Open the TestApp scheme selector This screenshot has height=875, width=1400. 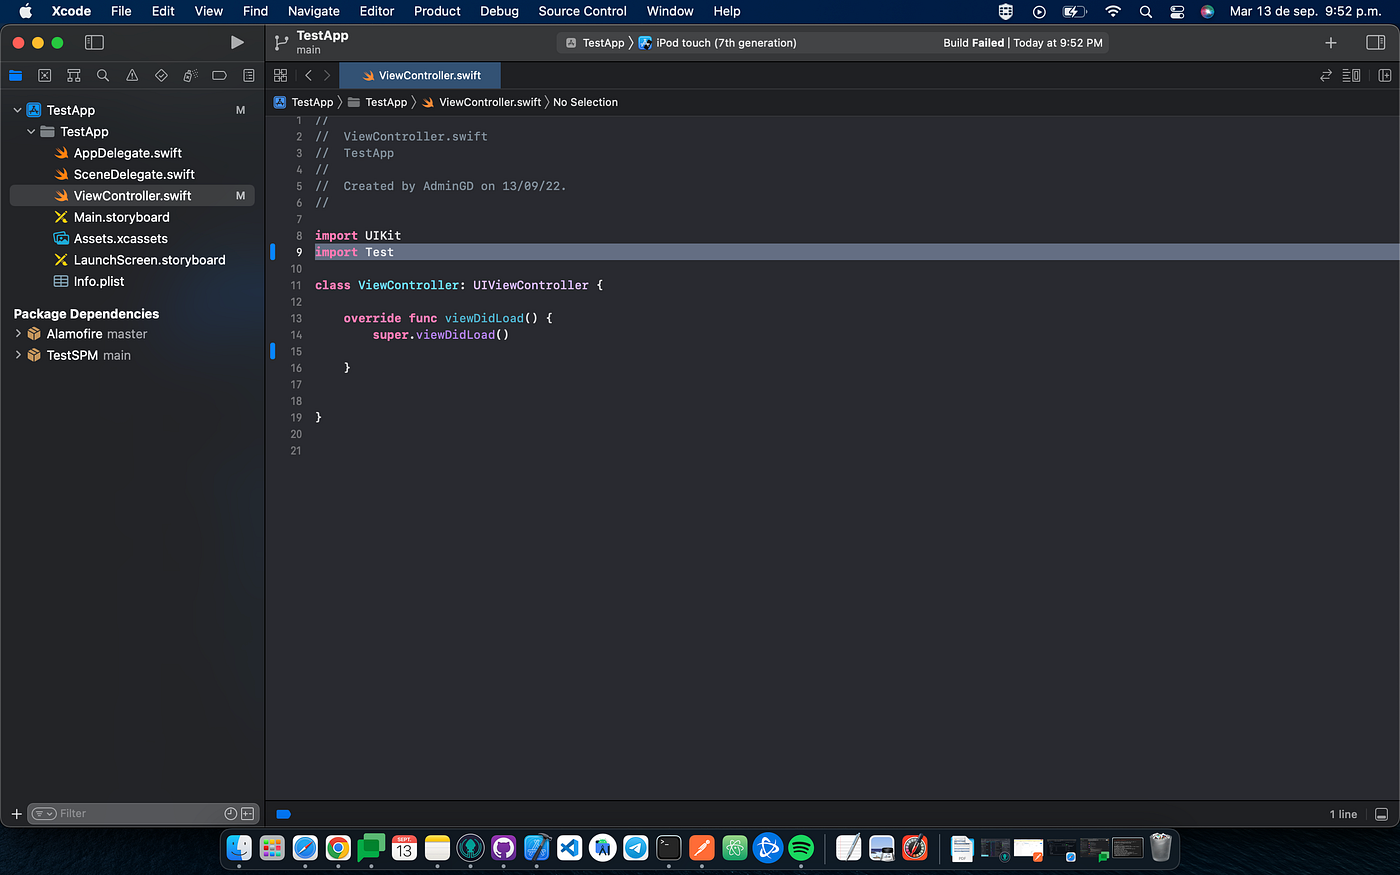pos(595,43)
